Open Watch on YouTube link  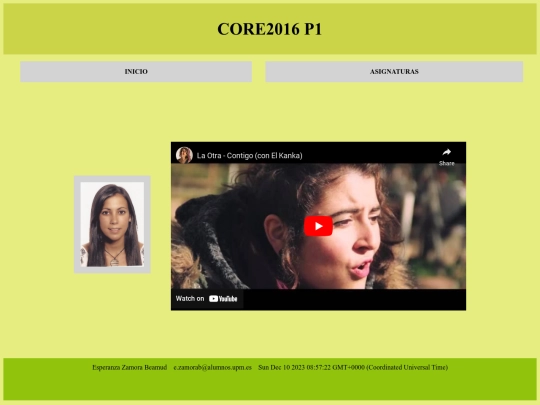(x=207, y=299)
